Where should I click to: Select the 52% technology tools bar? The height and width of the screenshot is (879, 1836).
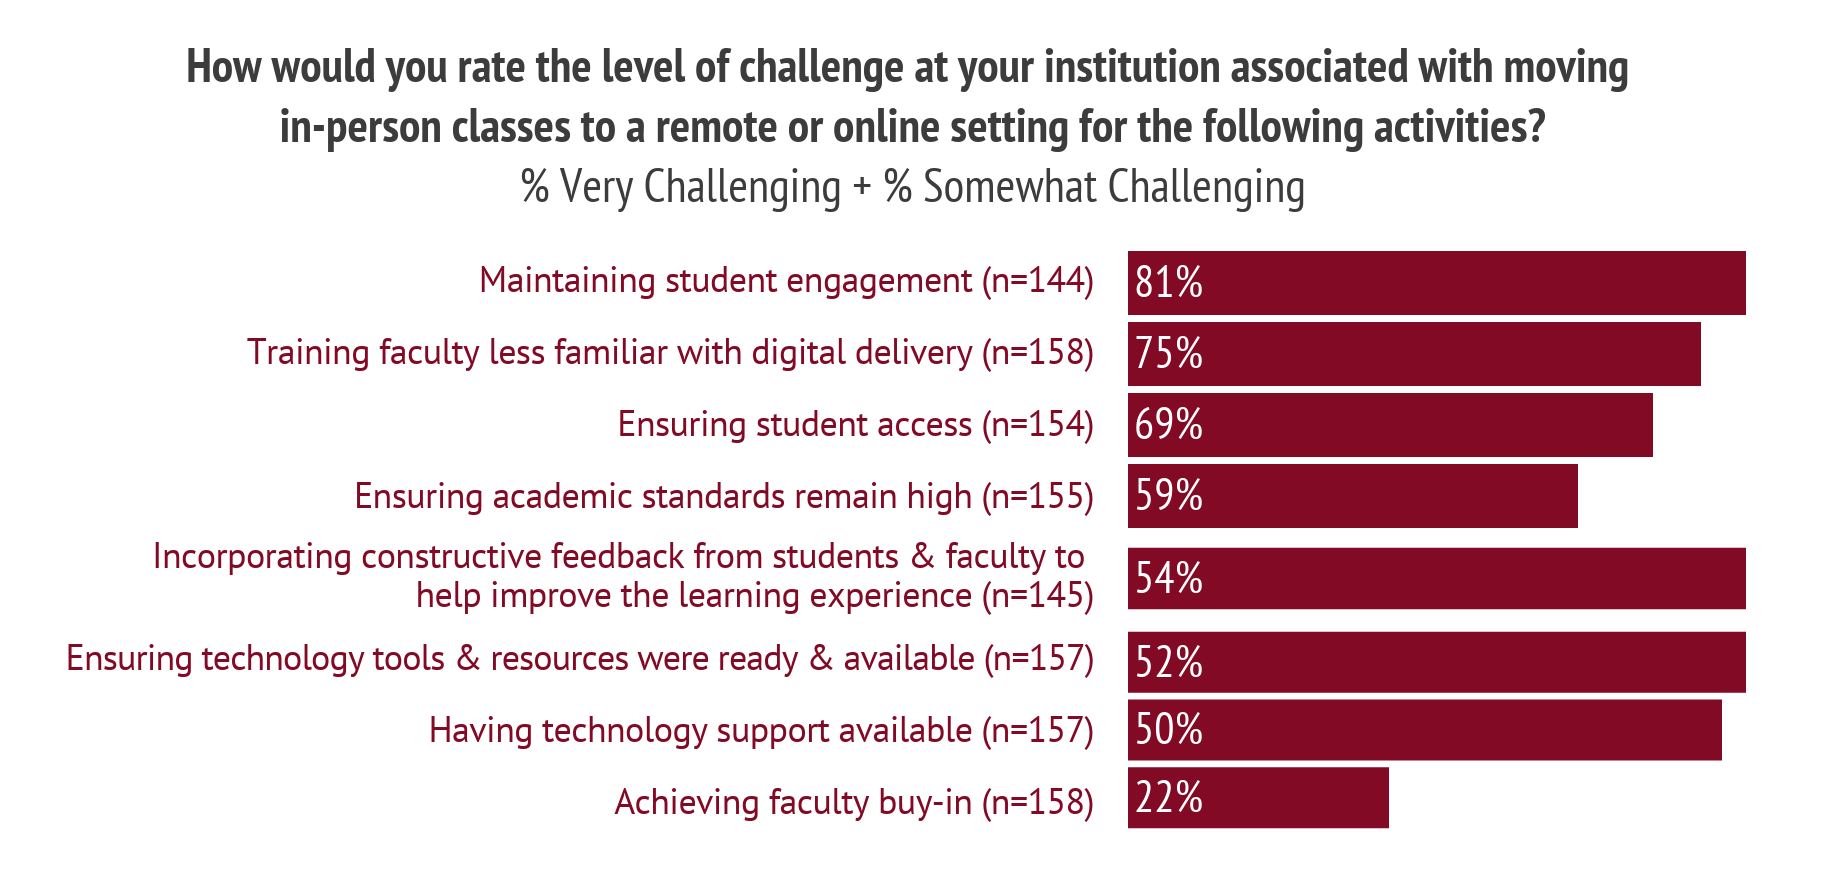[x=1436, y=662]
